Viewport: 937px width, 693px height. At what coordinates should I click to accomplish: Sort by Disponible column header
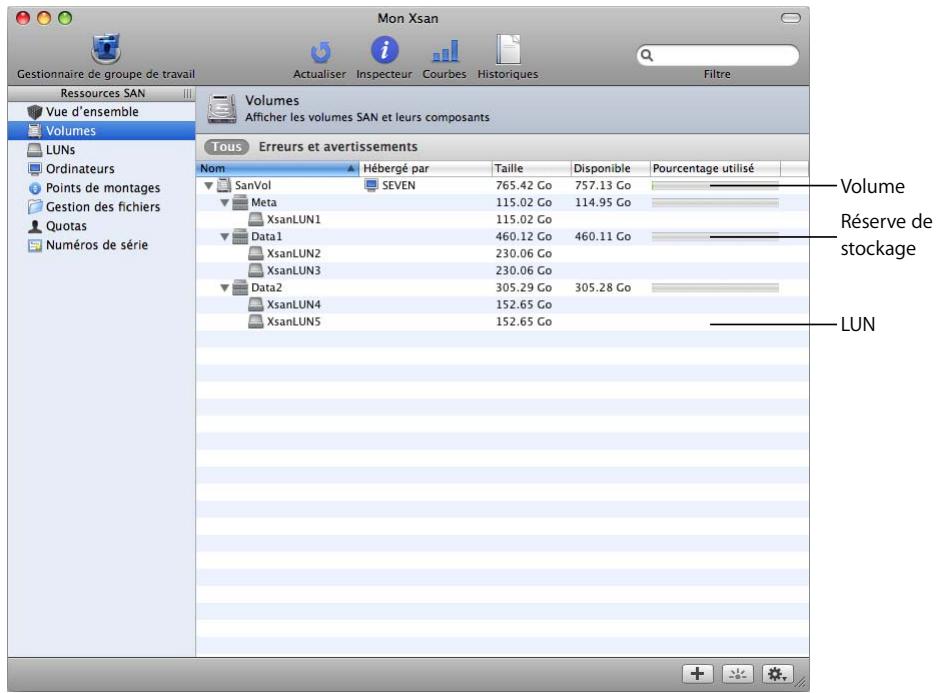coord(610,168)
